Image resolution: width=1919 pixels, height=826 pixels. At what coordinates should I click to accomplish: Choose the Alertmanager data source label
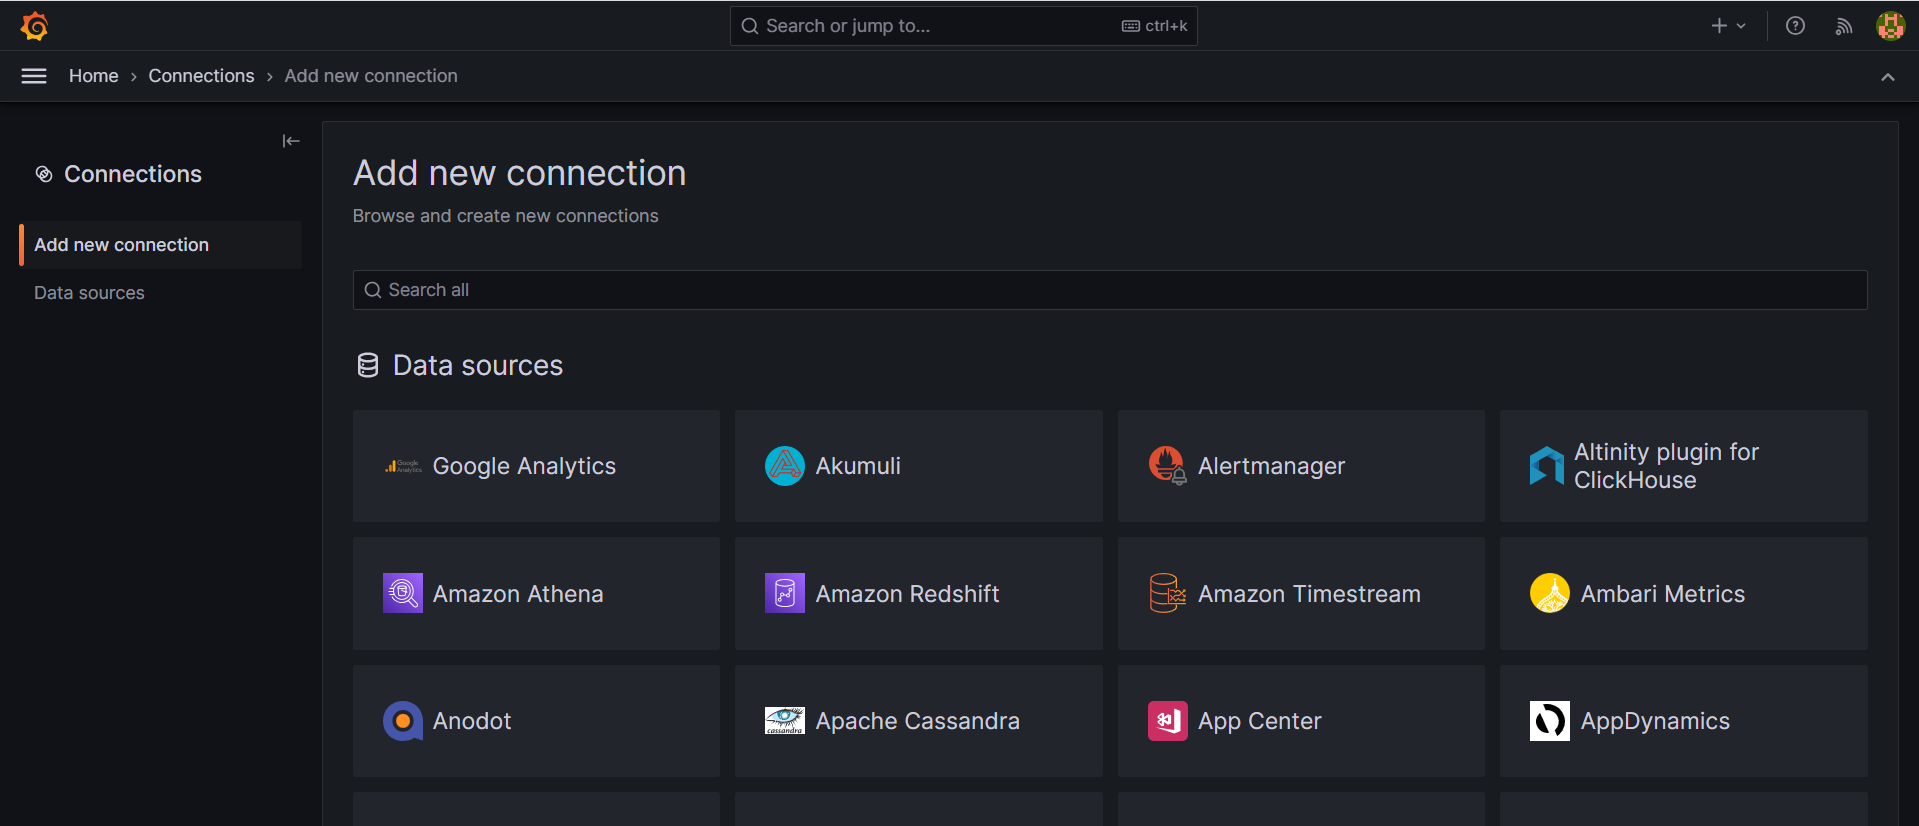(x=1271, y=466)
